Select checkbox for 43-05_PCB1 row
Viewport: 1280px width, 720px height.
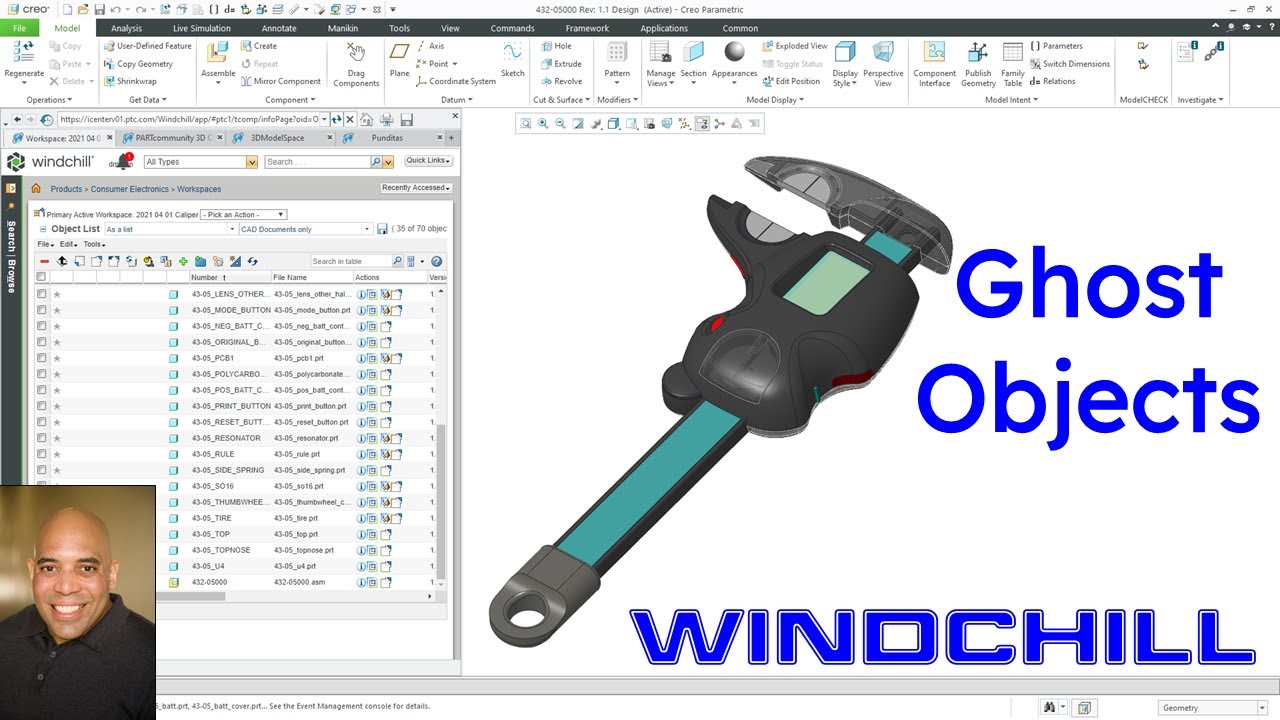(x=41, y=358)
